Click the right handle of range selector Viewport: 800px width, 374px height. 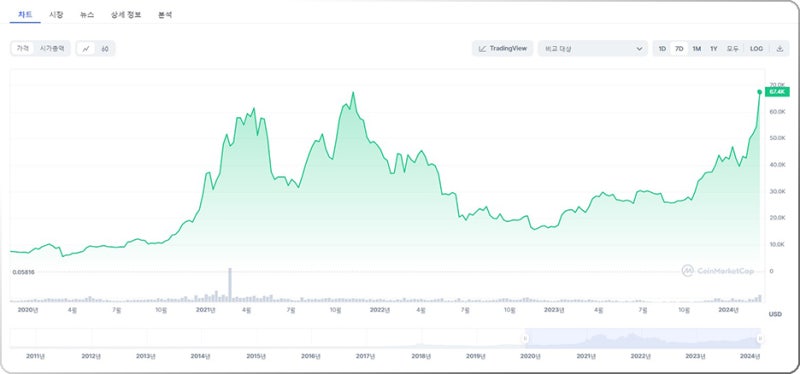760,338
